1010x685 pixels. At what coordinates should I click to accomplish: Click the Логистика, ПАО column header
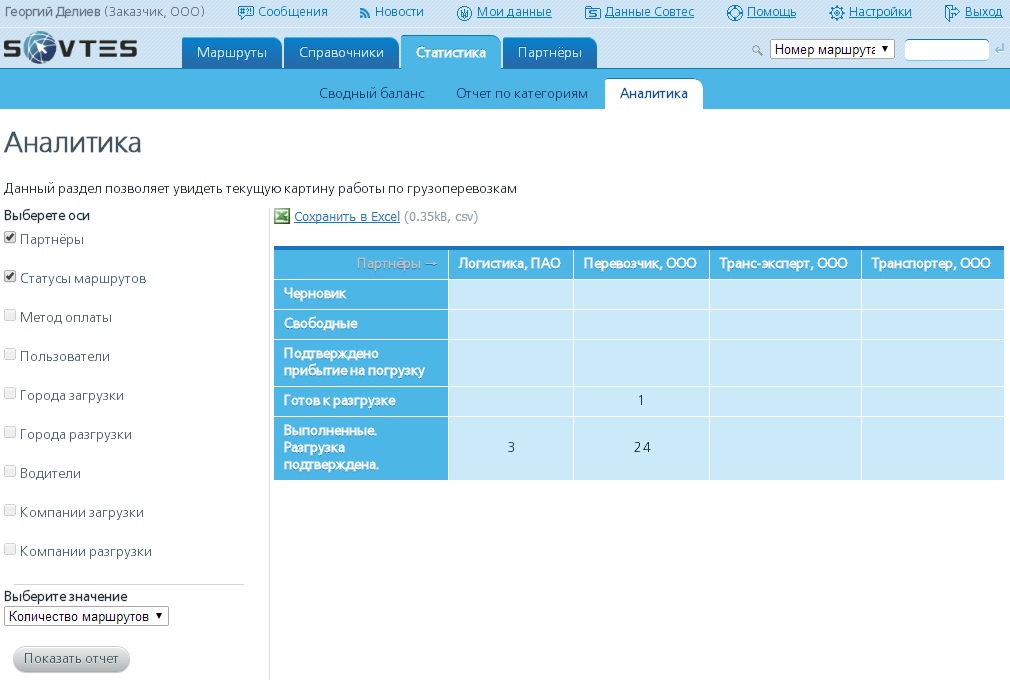tap(511, 264)
